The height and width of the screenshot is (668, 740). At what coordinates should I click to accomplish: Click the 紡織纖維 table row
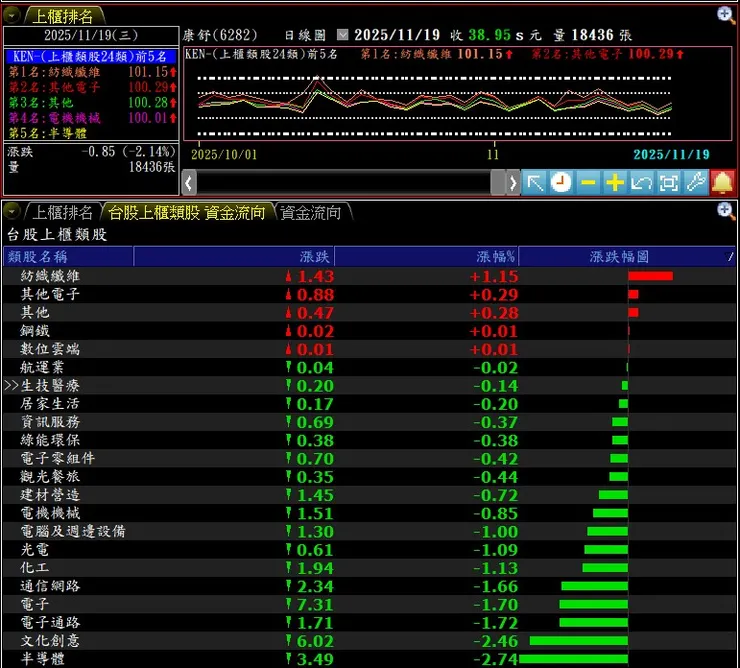coord(369,276)
